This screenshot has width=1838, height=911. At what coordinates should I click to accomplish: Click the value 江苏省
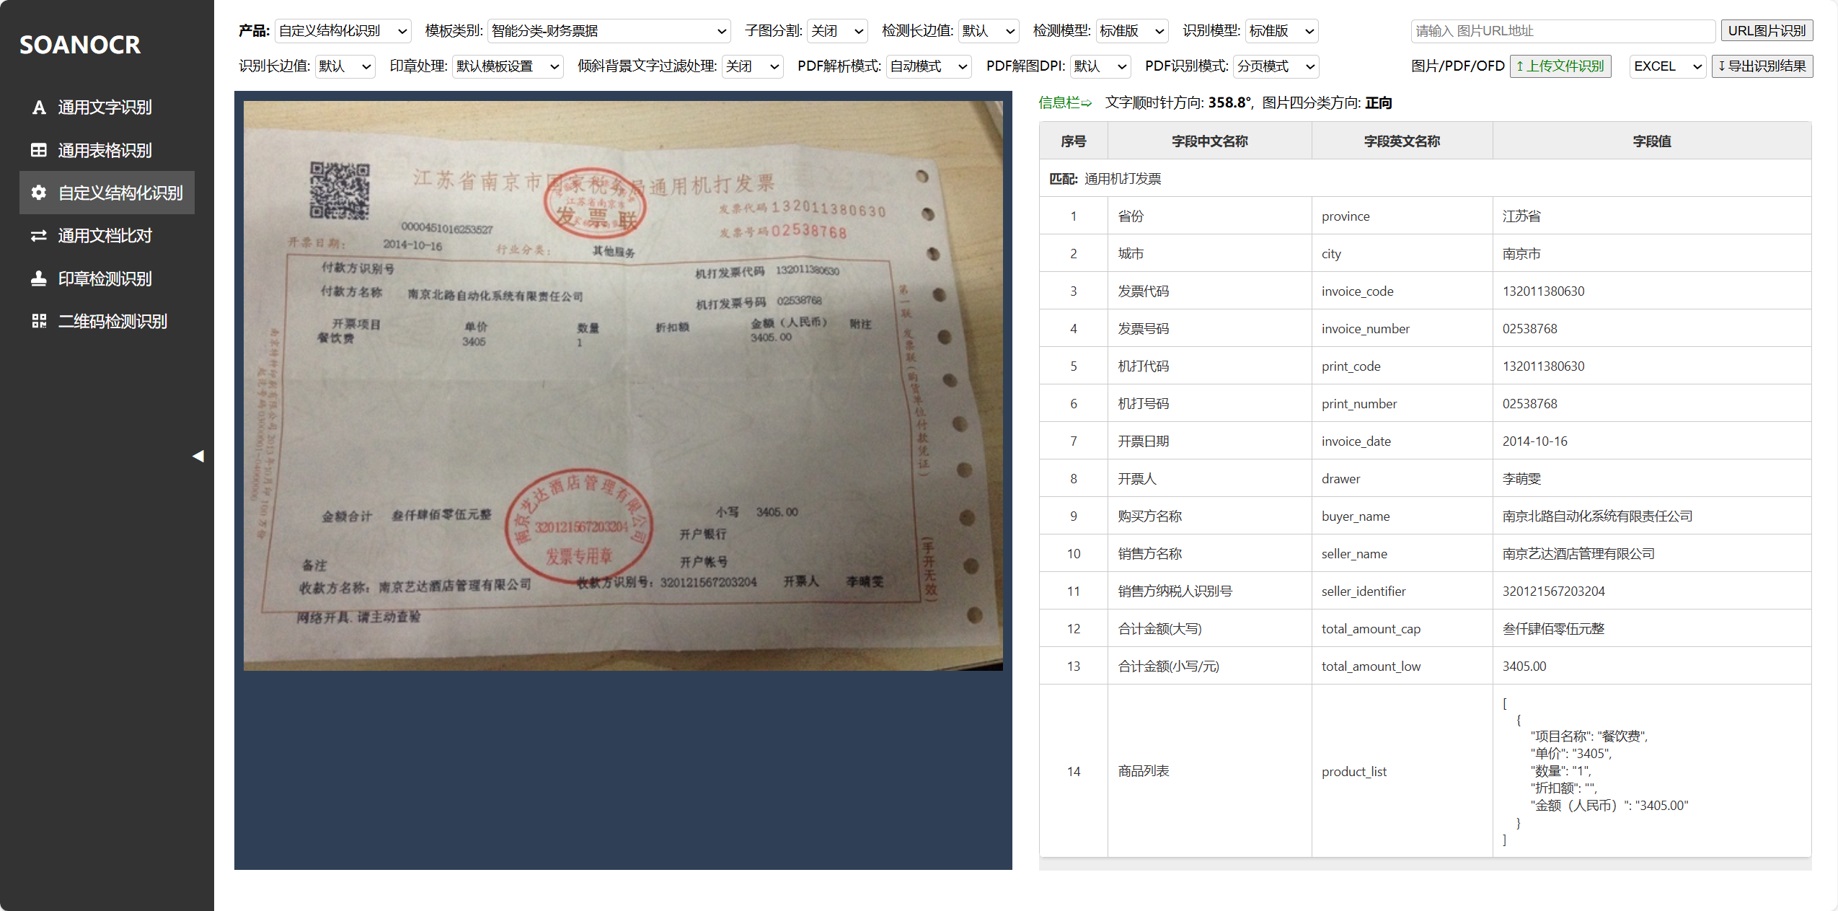pyautogui.click(x=1521, y=216)
